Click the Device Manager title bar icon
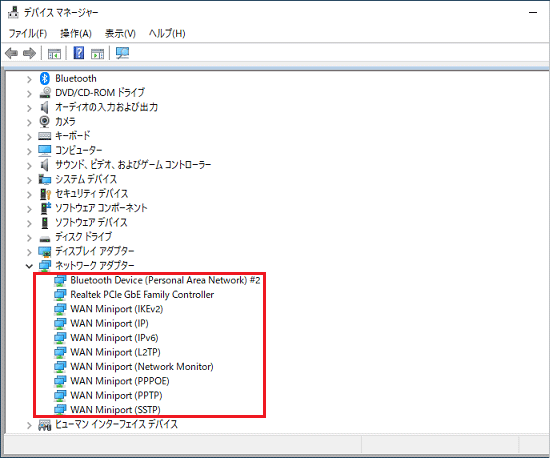The image size is (550, 458). [13, 12]
